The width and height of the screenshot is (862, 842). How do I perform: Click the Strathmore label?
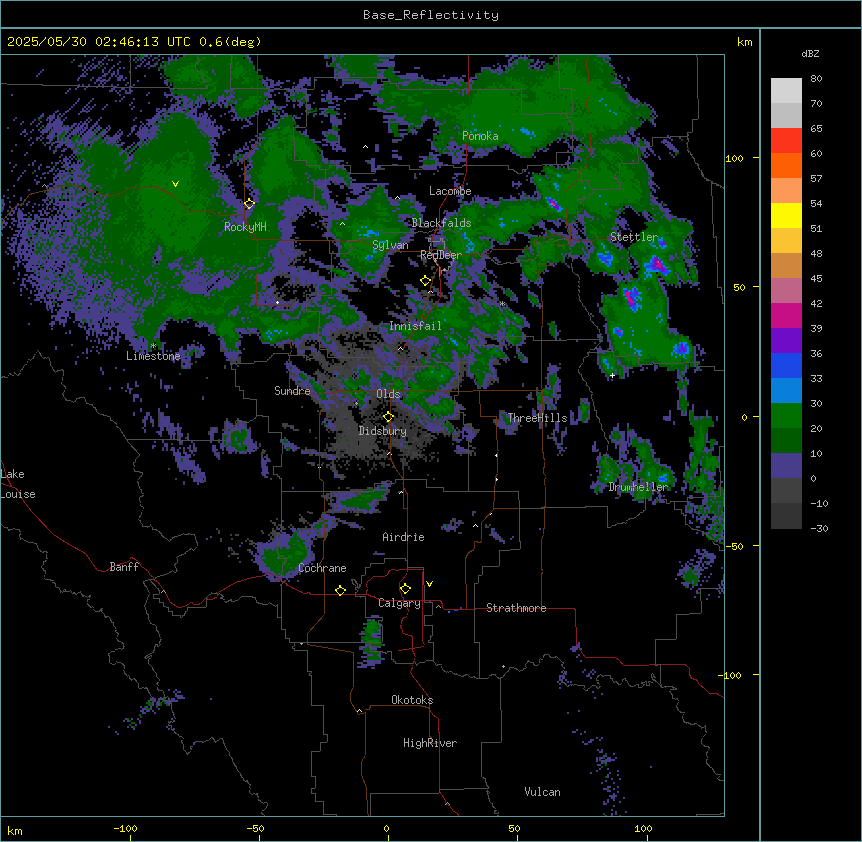tap(516, 608)
